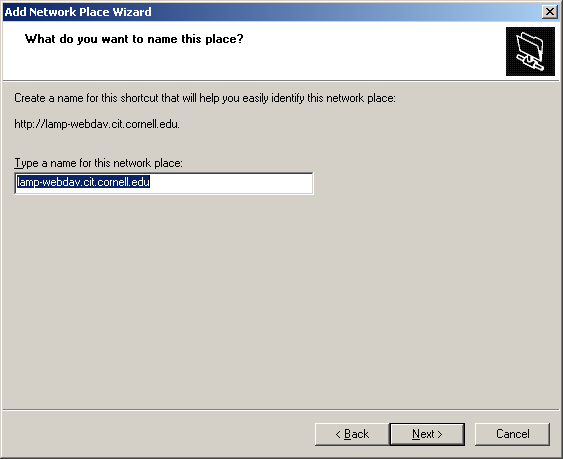Cancel the wizard
Image resolution: width=563 pixels, height=459 pixels.
512,434
